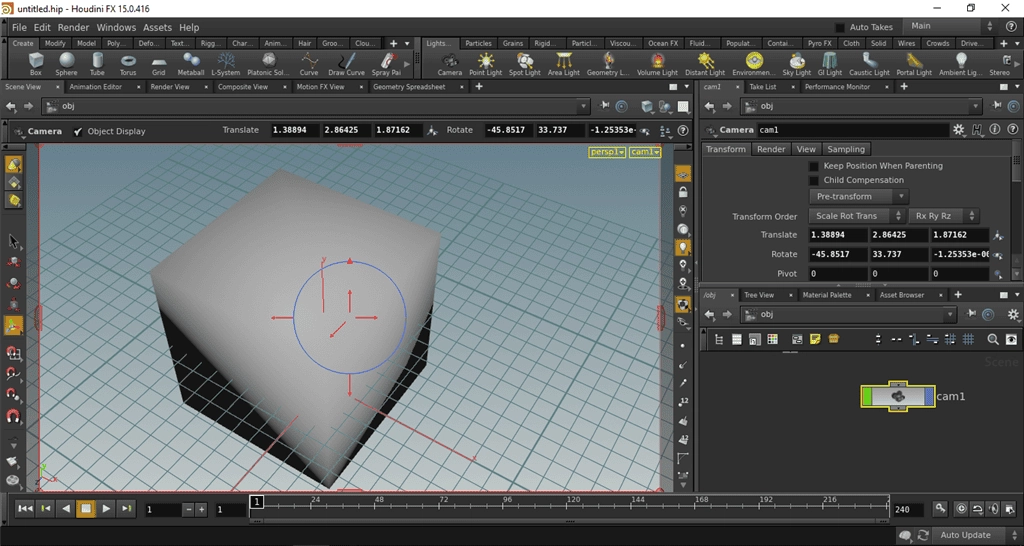Select the Platonic Solids shelf tool
This screenshot has width=1024, height=546.
pyautogui.click(x=268, y=64)
